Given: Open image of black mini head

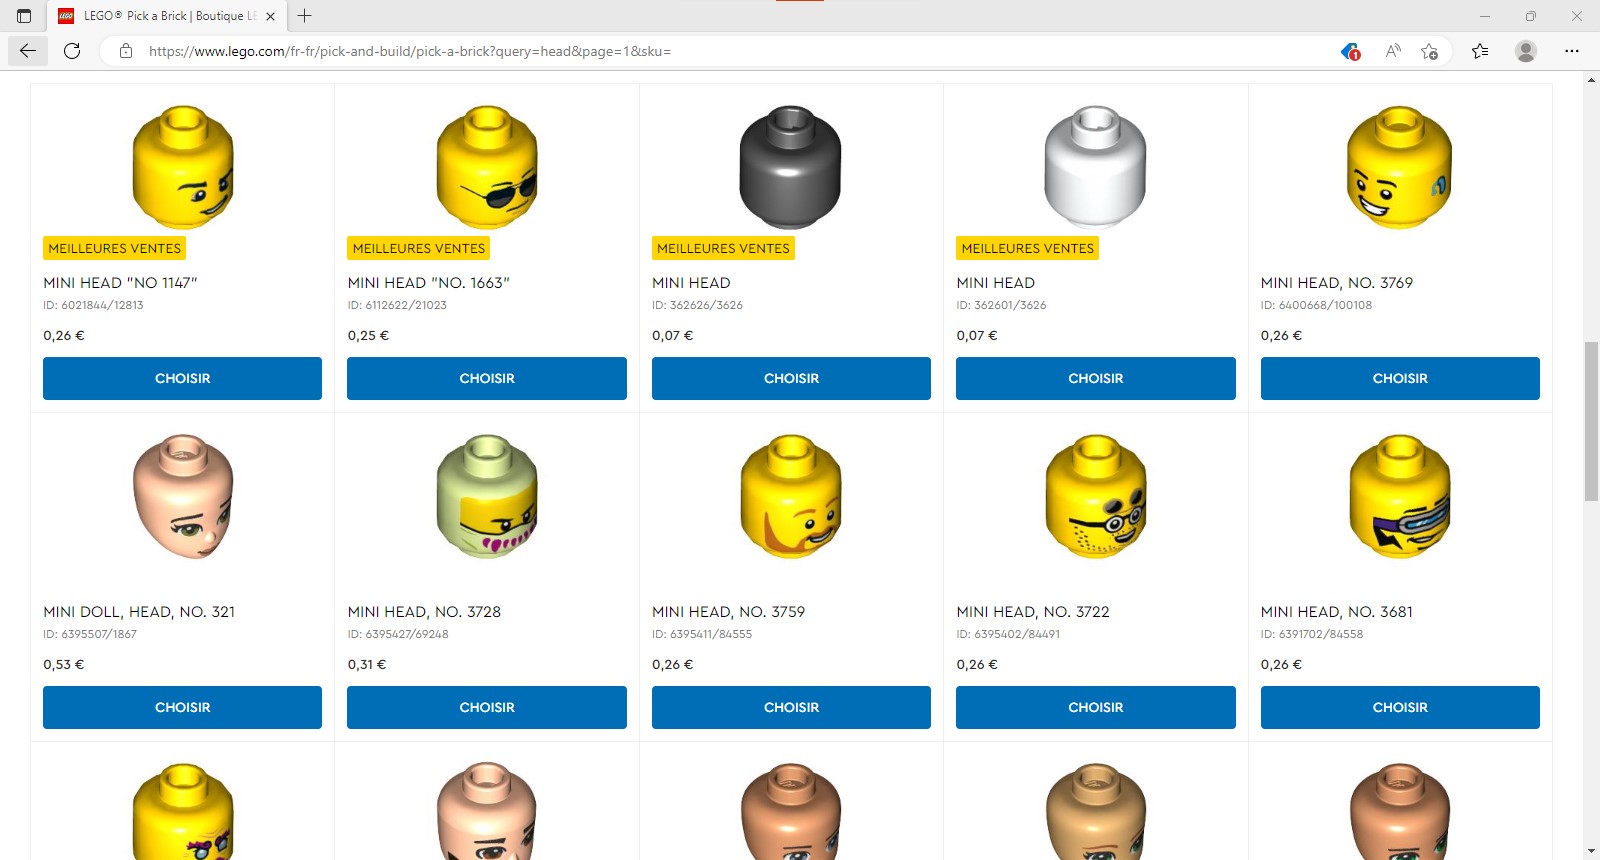Looking at the screenshot, I should click(x=791, y=167).
